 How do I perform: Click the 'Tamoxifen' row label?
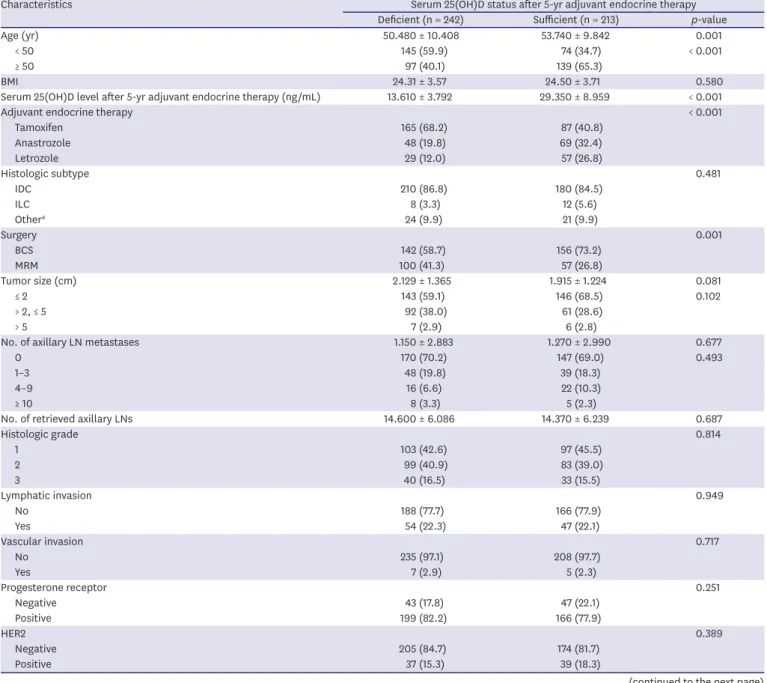coord(39,128)
